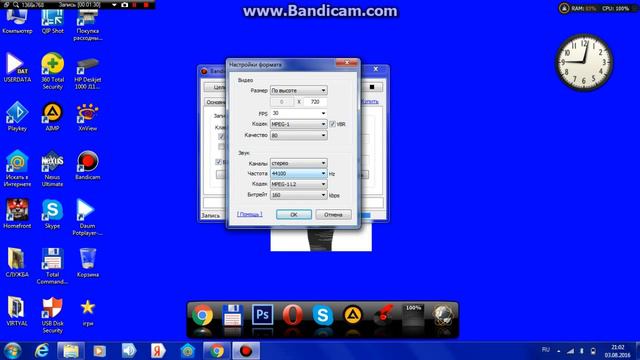Image resolution: width=640 pixels, height=360 pixels.
Task: Switch to Bandicam in the taskbar
Action: tap(246, 351)
